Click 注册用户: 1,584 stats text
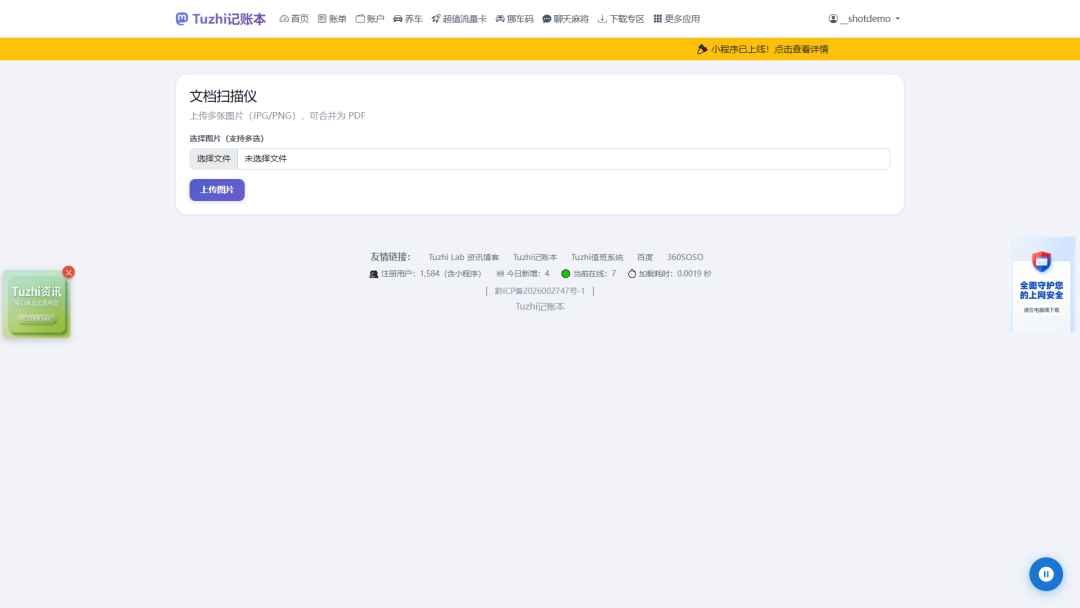 click(431, 273)
